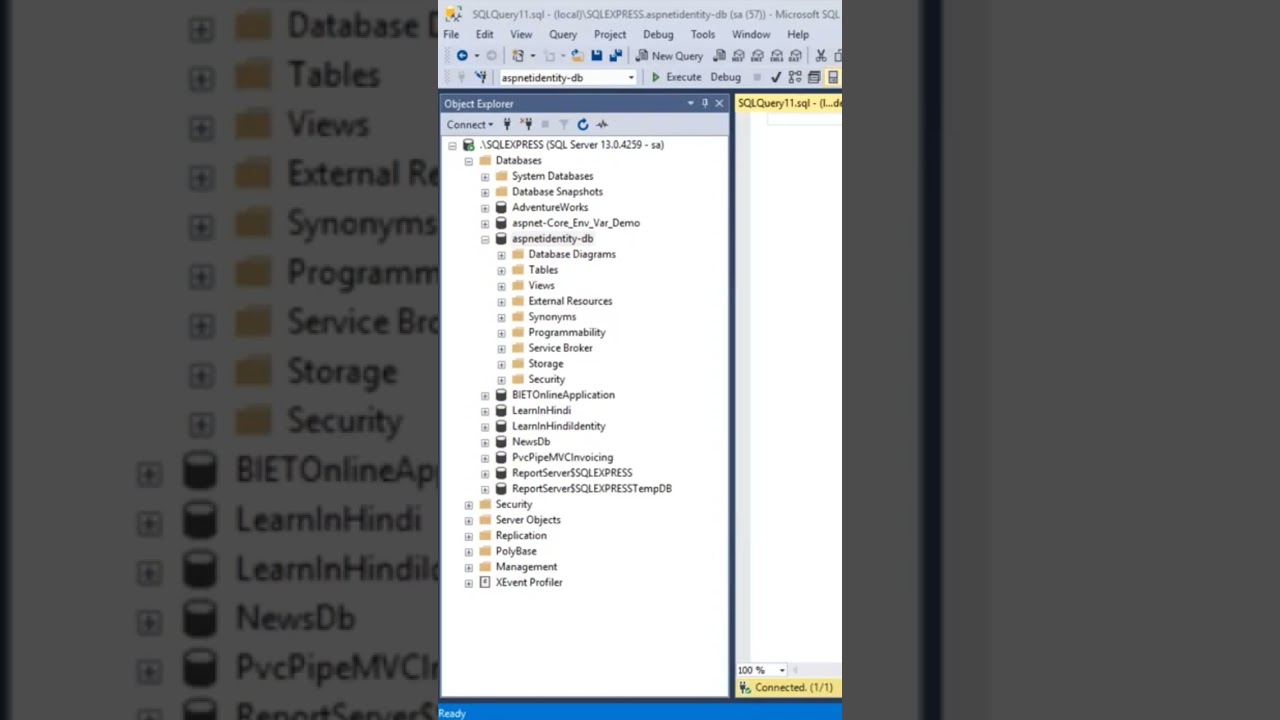This screenshot has height=720, width=1280.
Task: Open the Edit menu
Action: [484, 34]
